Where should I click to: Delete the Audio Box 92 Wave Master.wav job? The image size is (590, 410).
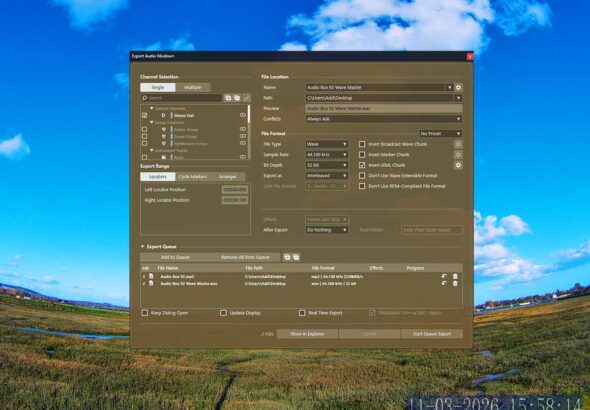click(x=455, y=283)
